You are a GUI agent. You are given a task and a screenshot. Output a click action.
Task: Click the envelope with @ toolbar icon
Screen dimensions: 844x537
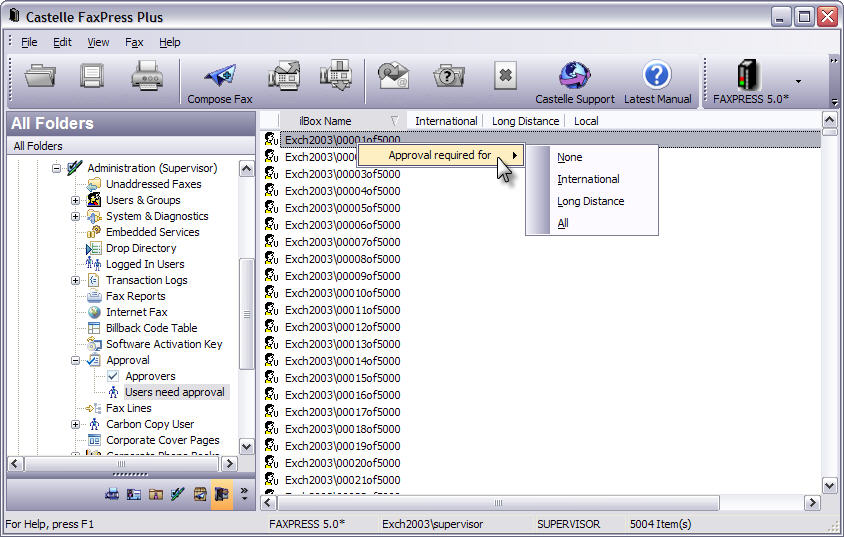(x=393, y=75)
